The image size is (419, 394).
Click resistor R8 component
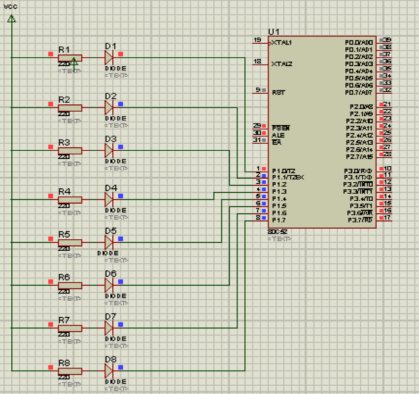70,371
